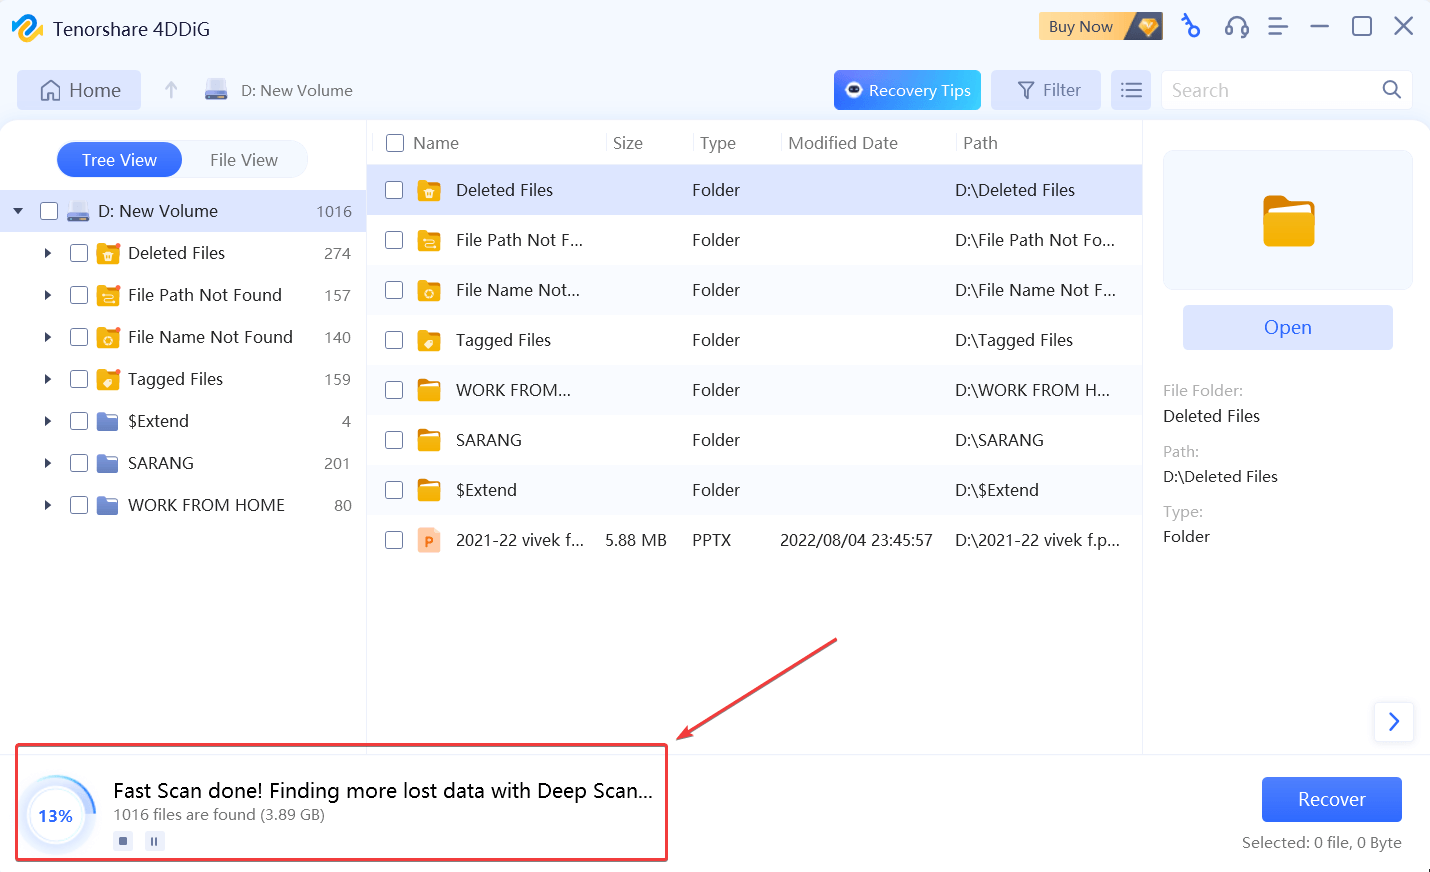Switch to list view layout icon
The height and width of the screenshot is (872, 1430).
[x=1131, y=90]
